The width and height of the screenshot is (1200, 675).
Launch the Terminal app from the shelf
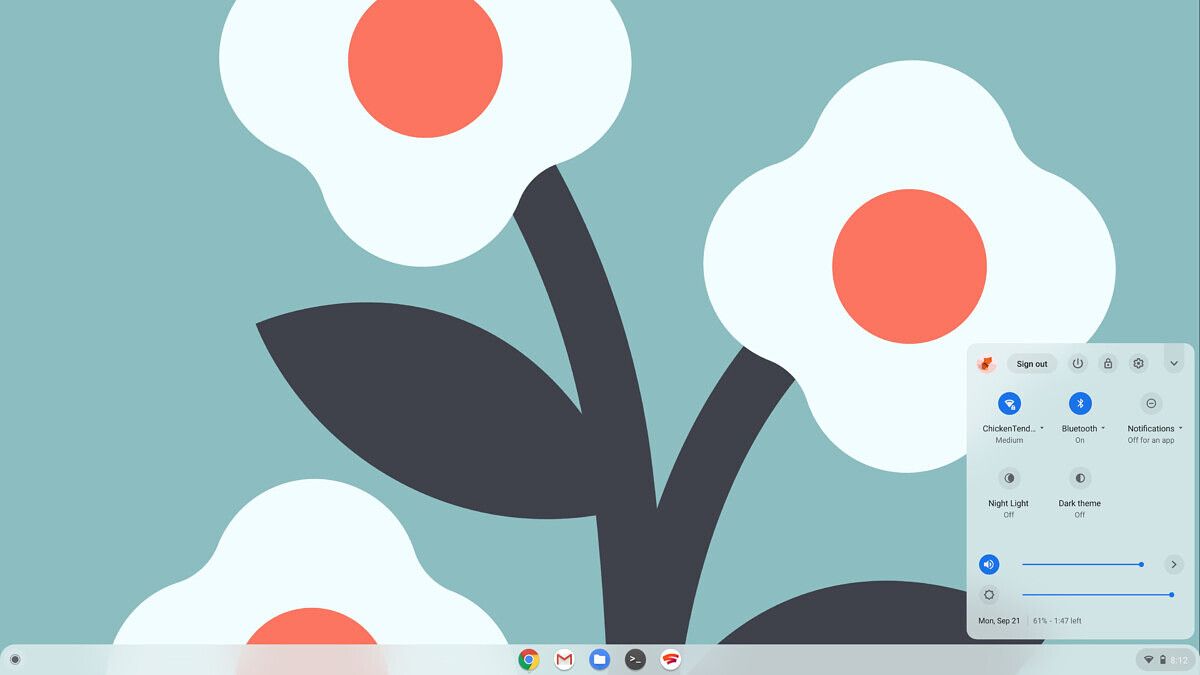[636, 659]
